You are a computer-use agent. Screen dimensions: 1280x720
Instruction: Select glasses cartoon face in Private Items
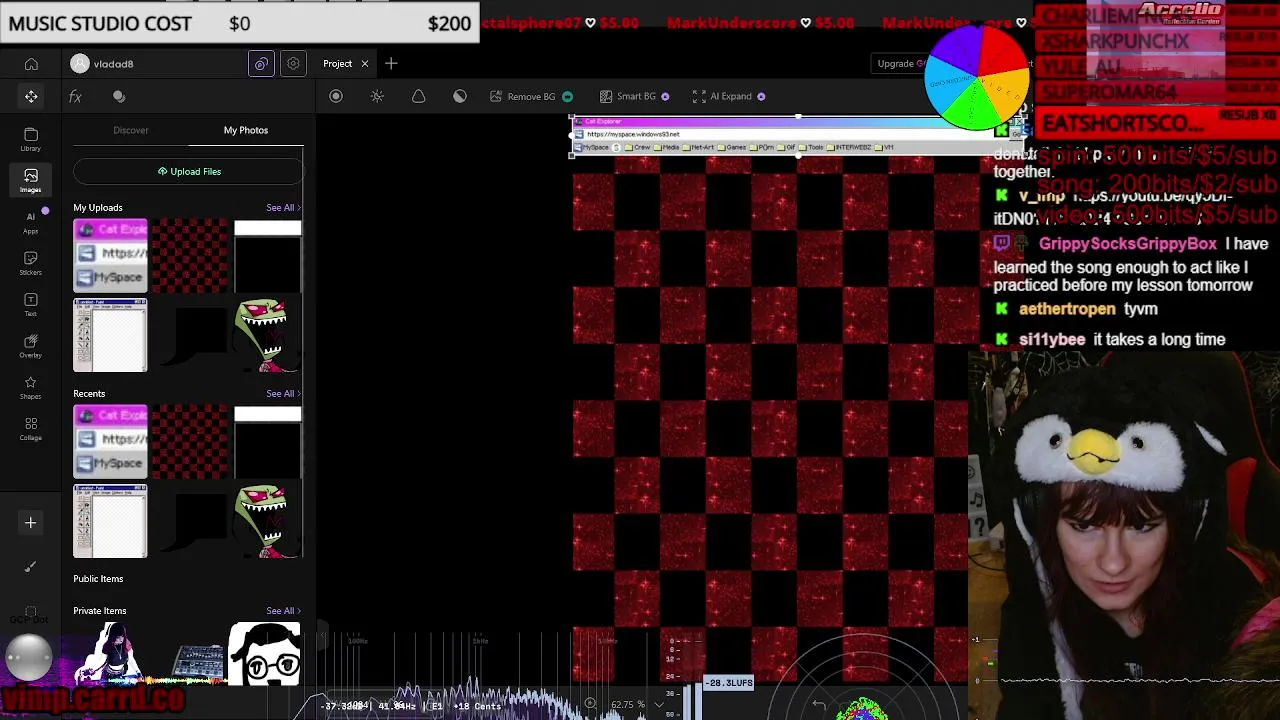coord(265,654)
